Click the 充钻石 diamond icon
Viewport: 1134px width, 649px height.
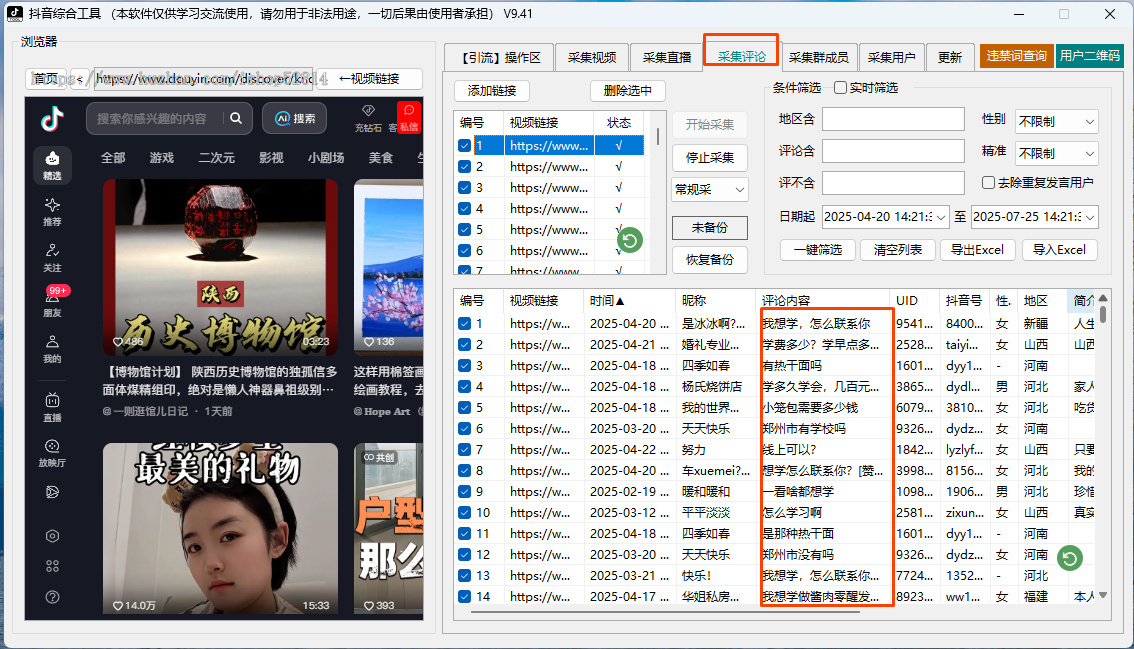click(368, 110)
